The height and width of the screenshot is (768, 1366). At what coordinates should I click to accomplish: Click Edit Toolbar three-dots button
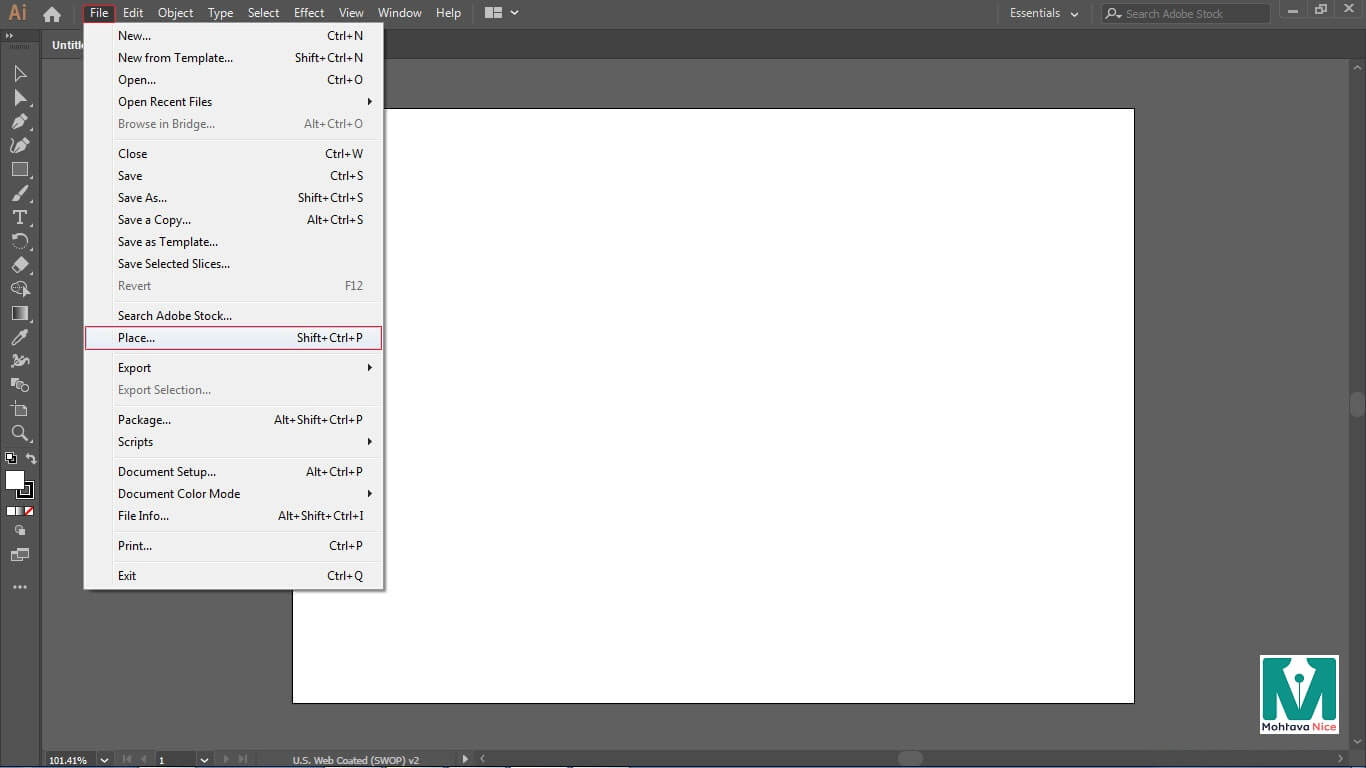pyautogui.click(x=20, y=588)
